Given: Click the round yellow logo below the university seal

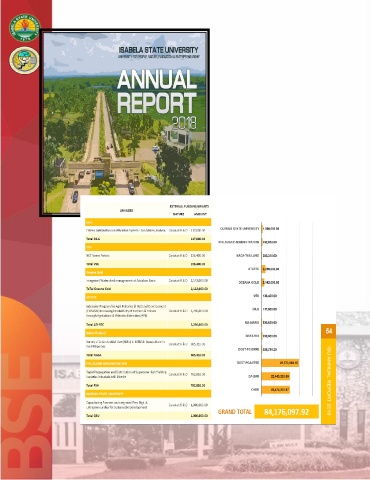Looking at the screenshot, I should point(24,60).
